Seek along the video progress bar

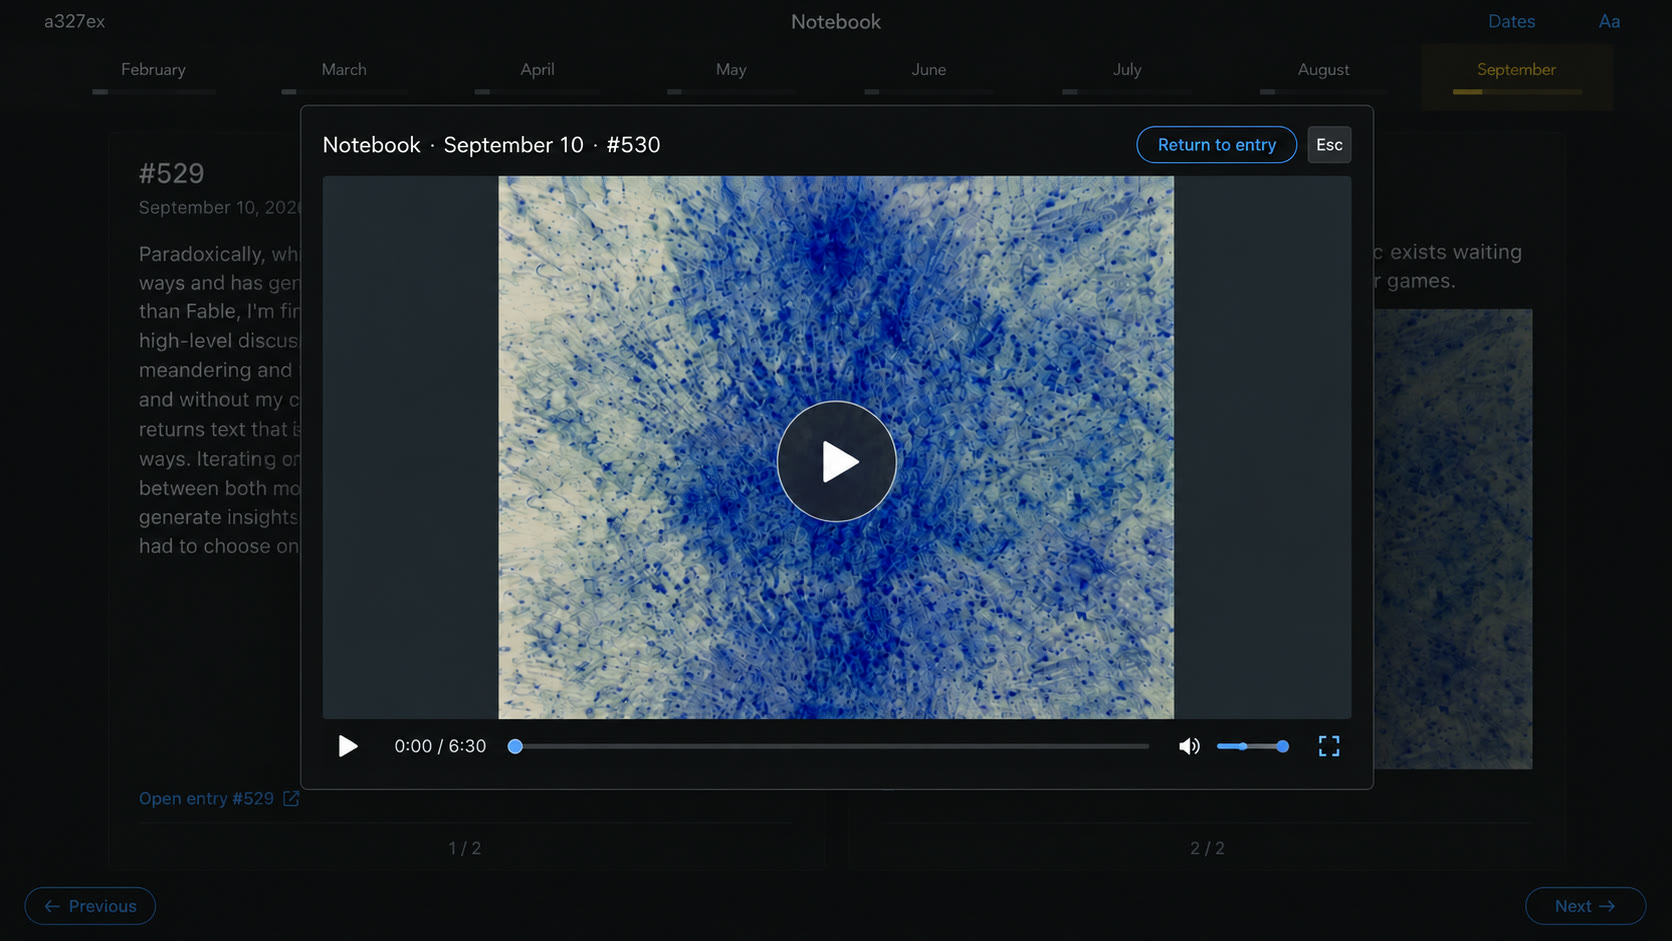click(x=831, y=746)
